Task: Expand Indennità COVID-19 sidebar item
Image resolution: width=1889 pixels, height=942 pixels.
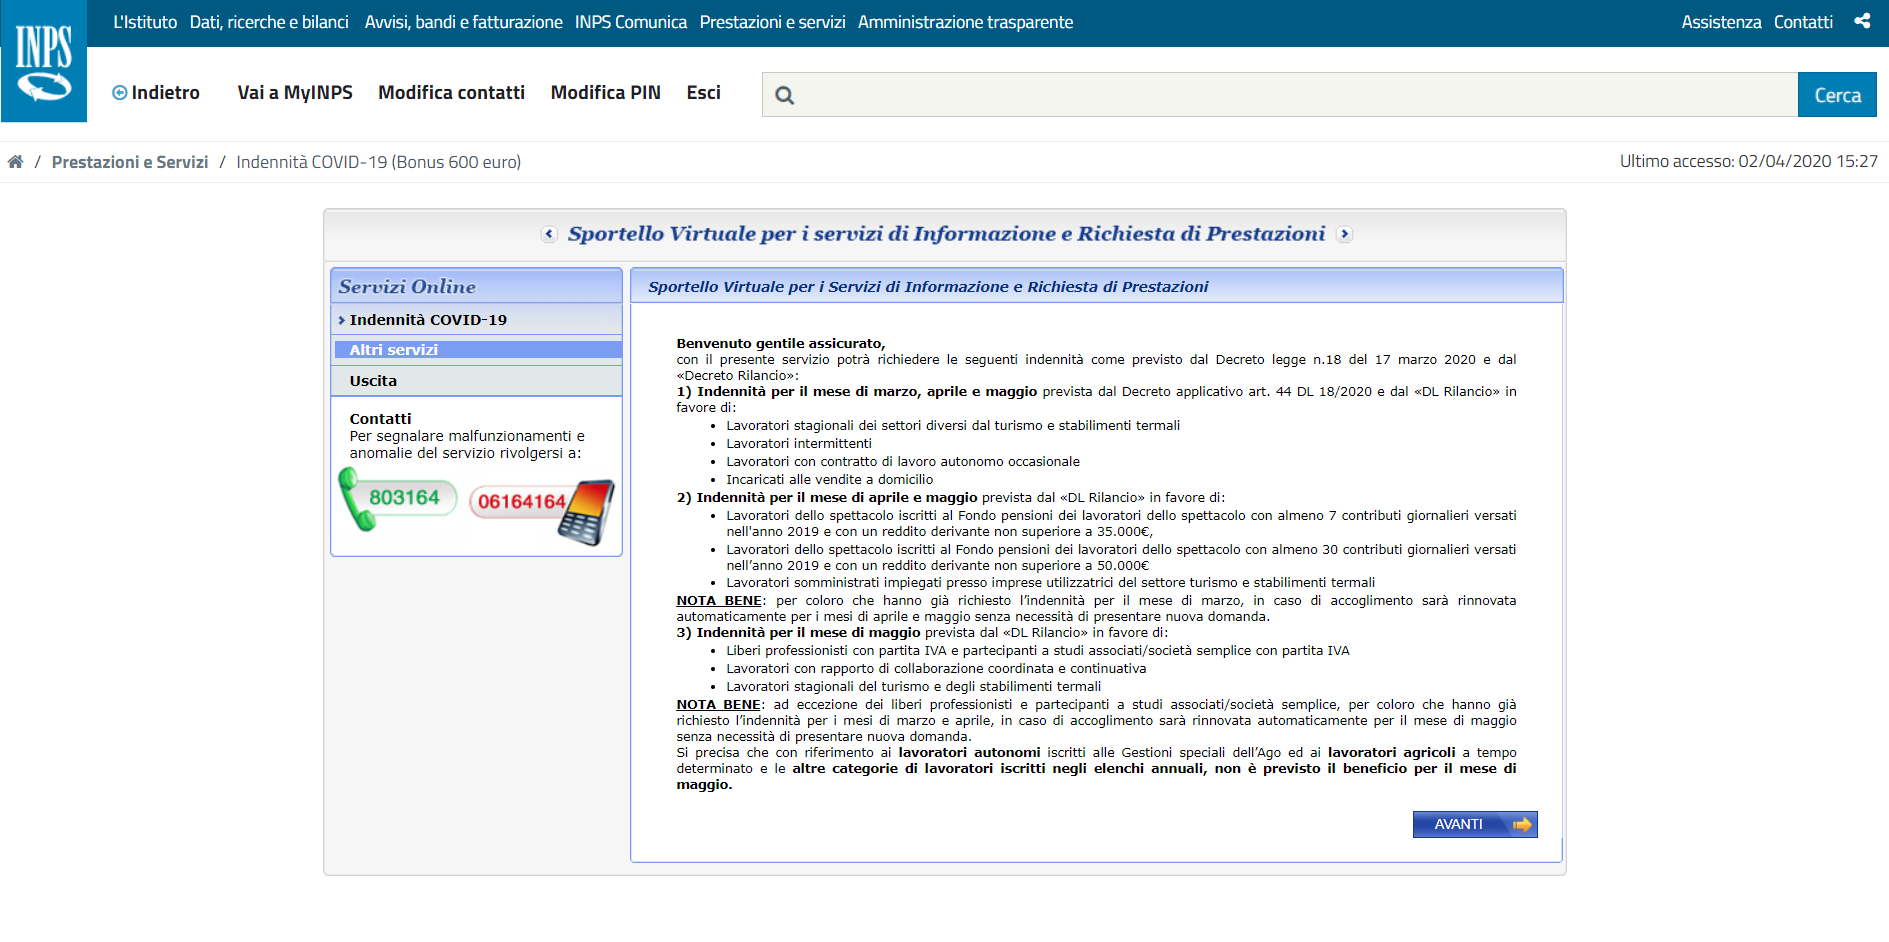Action: pyautogui.click(x=476, y=320)
